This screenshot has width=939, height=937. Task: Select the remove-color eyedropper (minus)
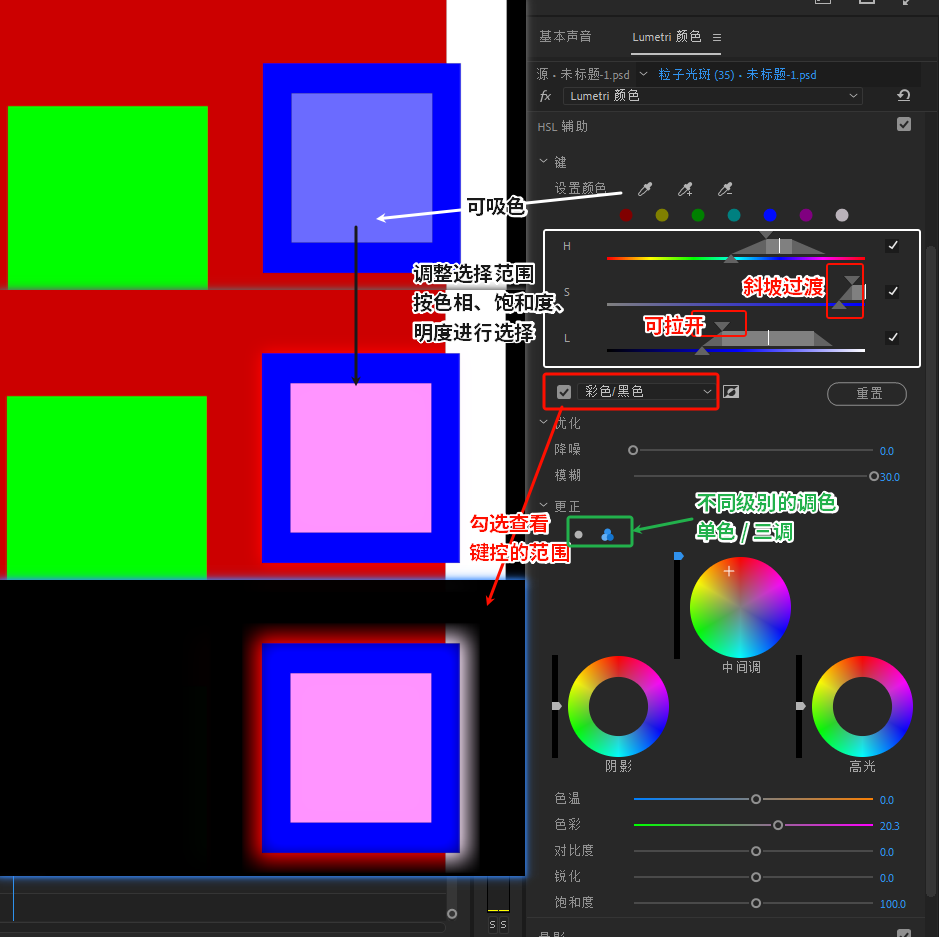(725, 189)
